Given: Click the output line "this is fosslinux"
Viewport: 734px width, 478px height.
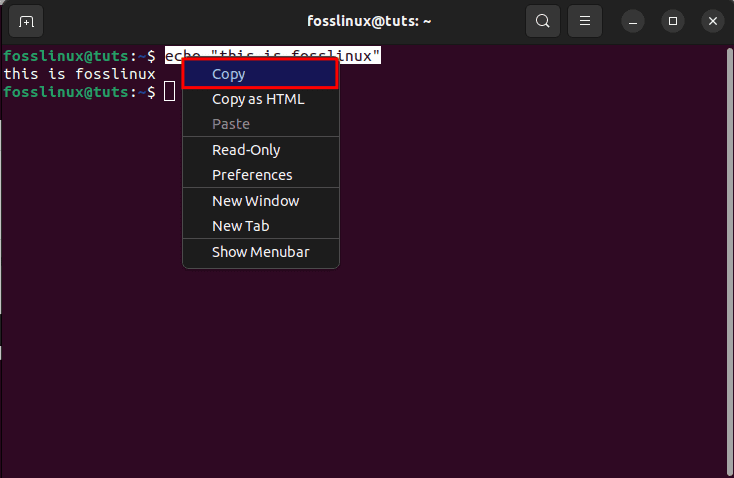Looking at the screenshot, I should point(80,73).
